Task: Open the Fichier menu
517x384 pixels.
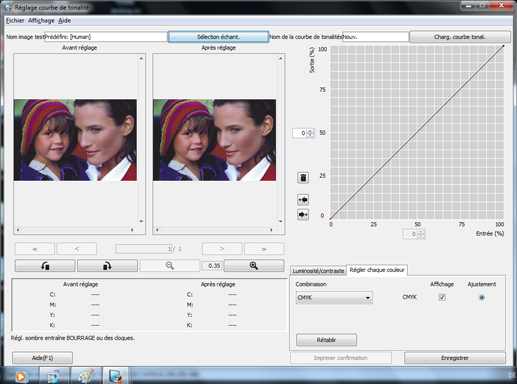Action: click(x=15, y=20)
